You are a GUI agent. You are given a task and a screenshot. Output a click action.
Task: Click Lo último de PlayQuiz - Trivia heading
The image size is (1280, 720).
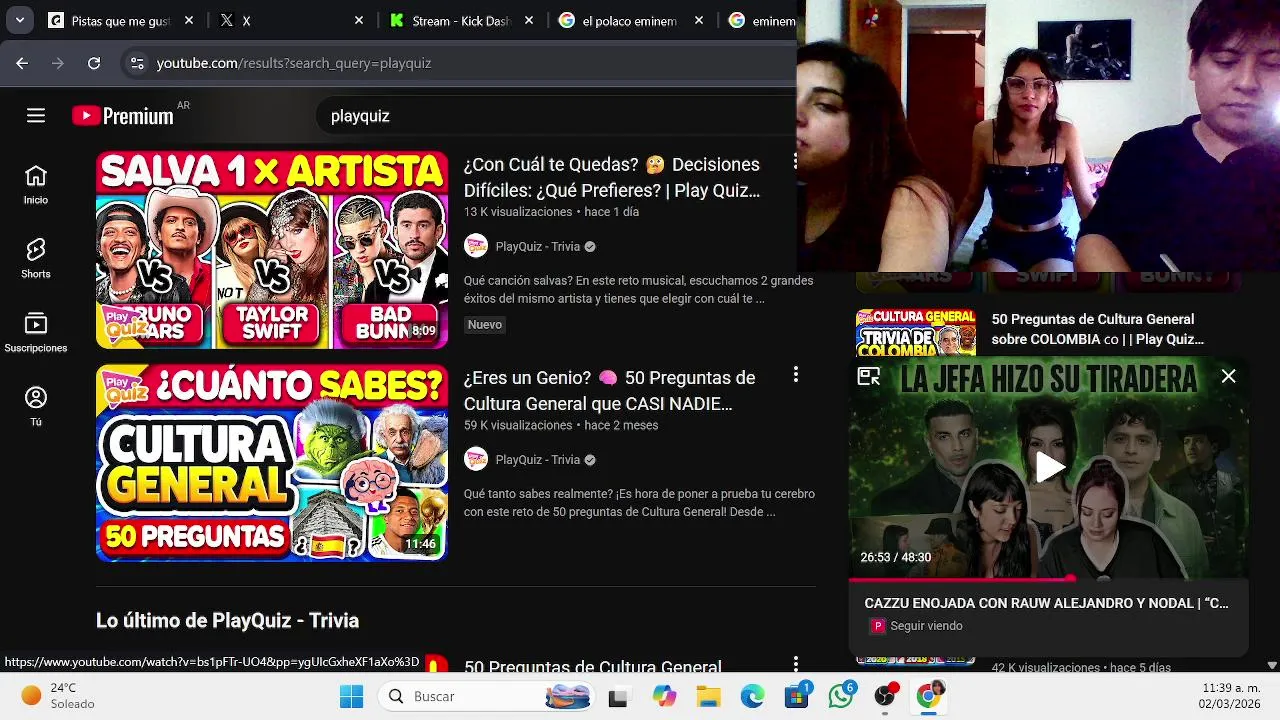pos(227,620)
